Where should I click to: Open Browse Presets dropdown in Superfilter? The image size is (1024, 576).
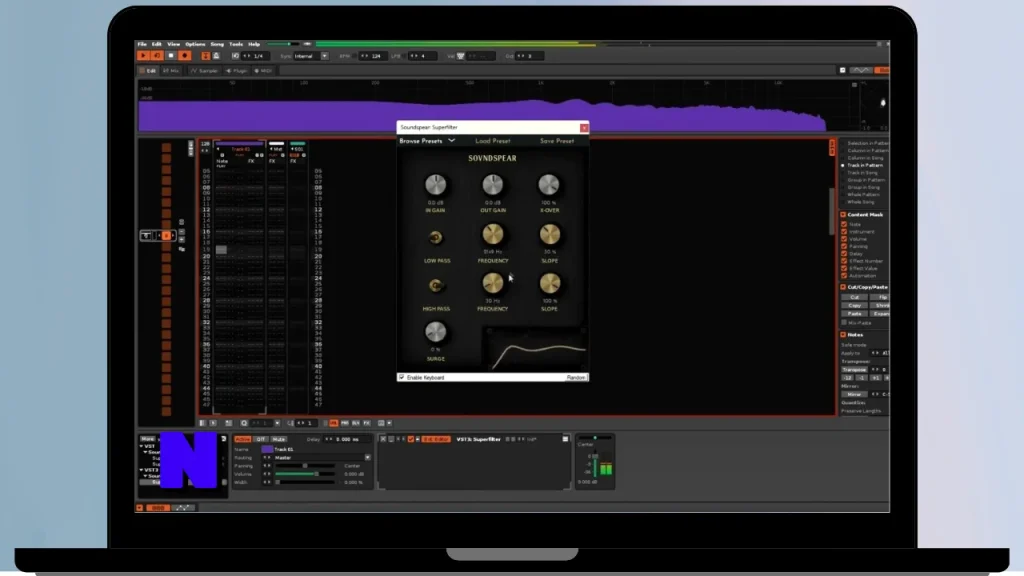click(427, 141)
